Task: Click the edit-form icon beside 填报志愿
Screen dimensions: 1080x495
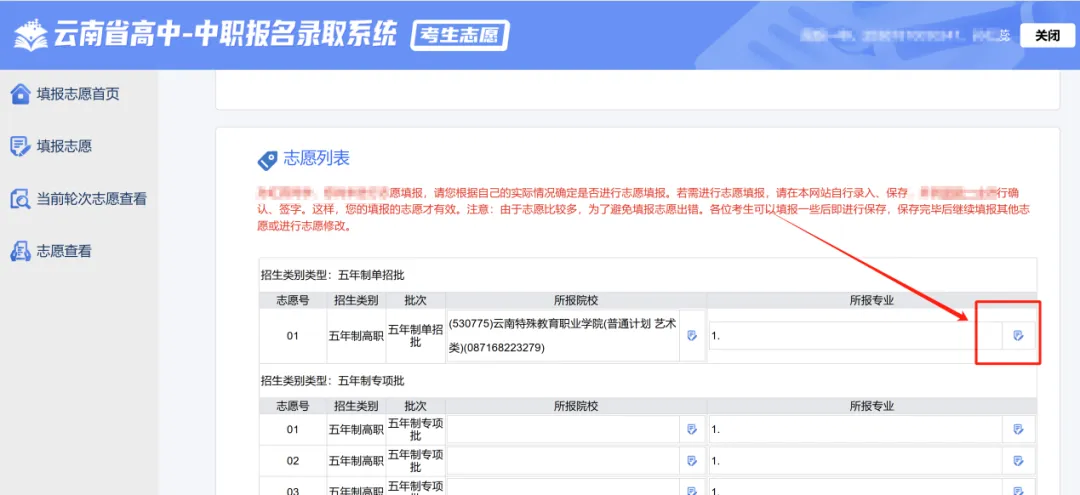Action: click(x=20, y=146)
